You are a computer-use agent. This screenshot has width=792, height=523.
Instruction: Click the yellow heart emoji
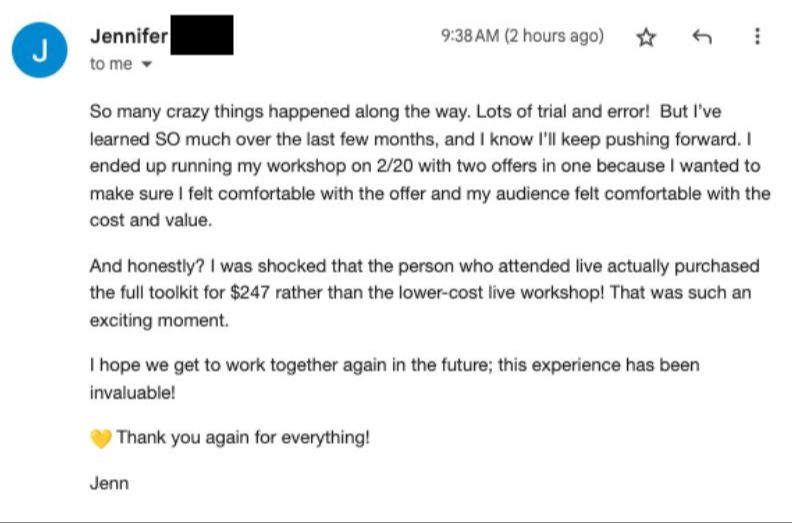pos(100,438)
